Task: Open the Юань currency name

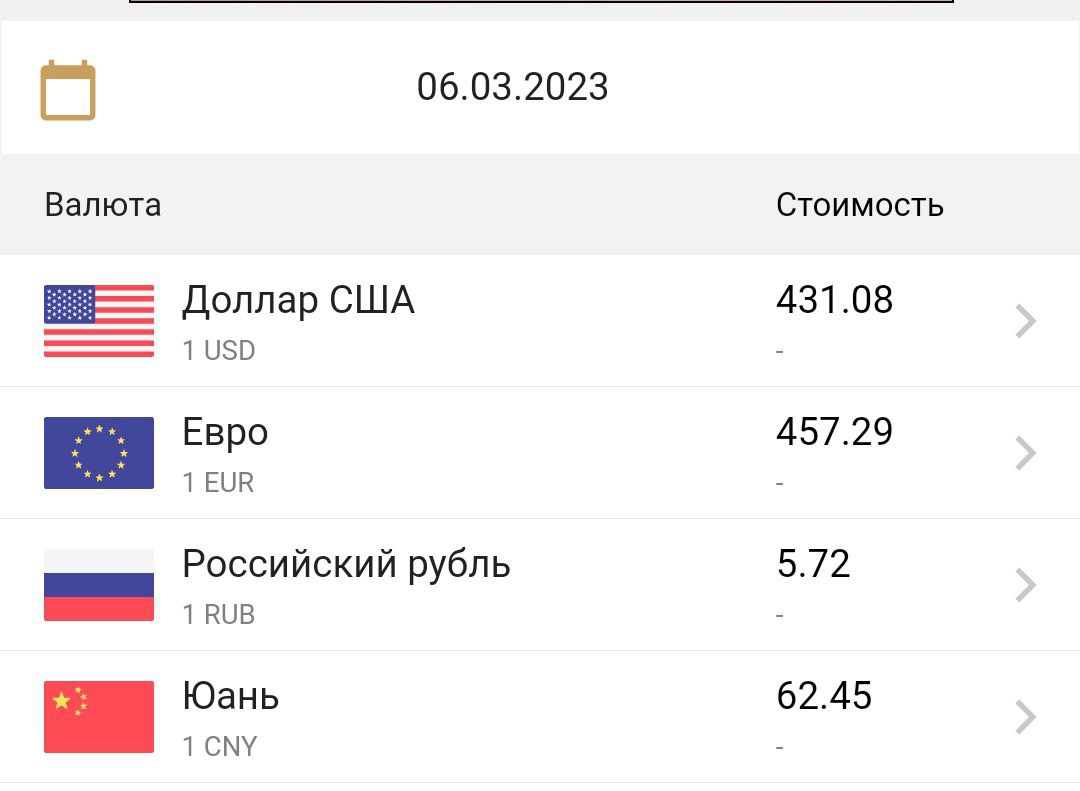Action: (x=230, y=696)
